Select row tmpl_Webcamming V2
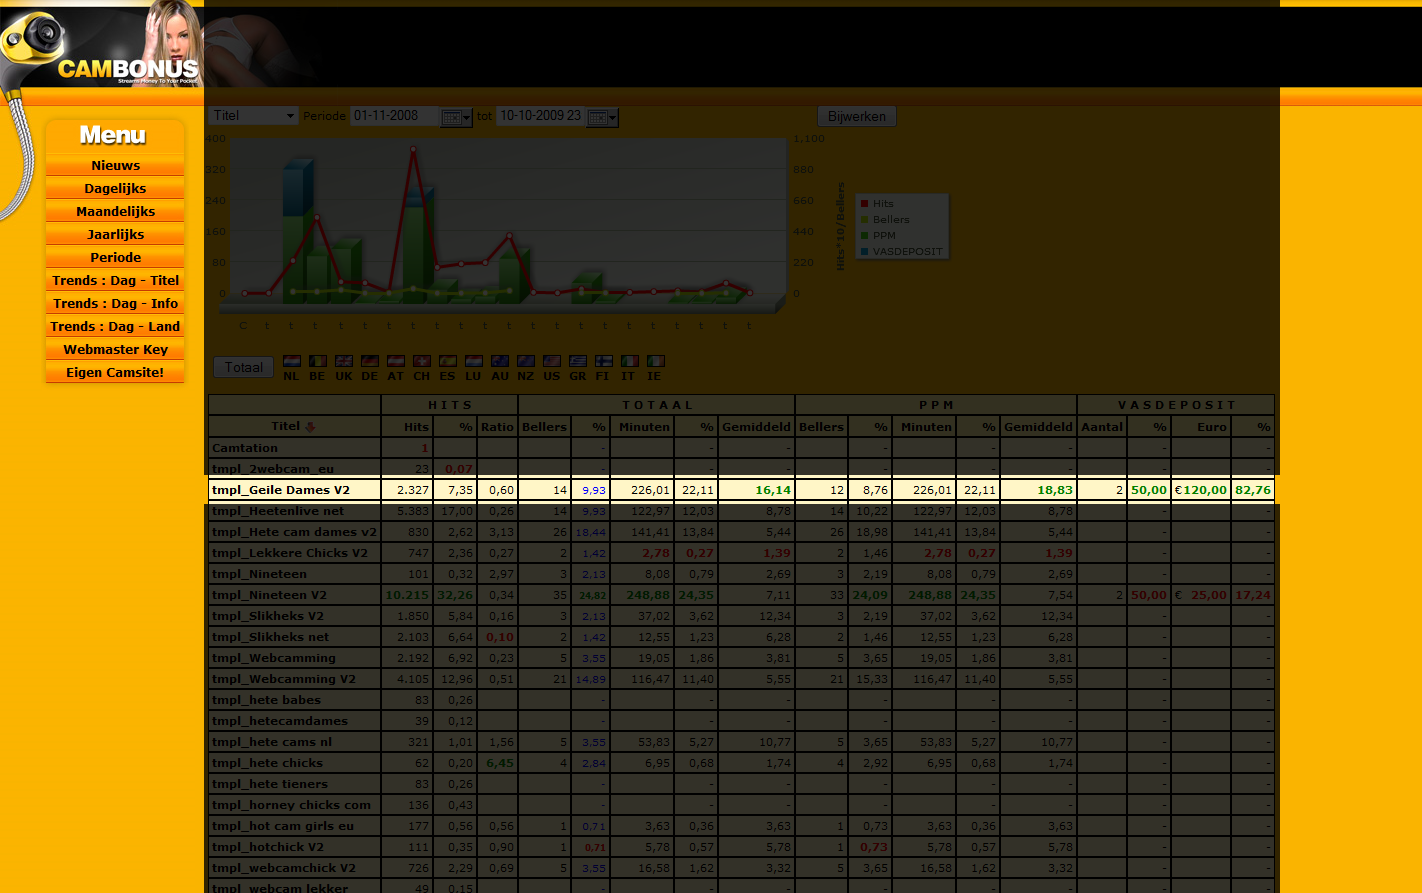The height and width of the screenshot is (893, 1422). pos(741,679)
